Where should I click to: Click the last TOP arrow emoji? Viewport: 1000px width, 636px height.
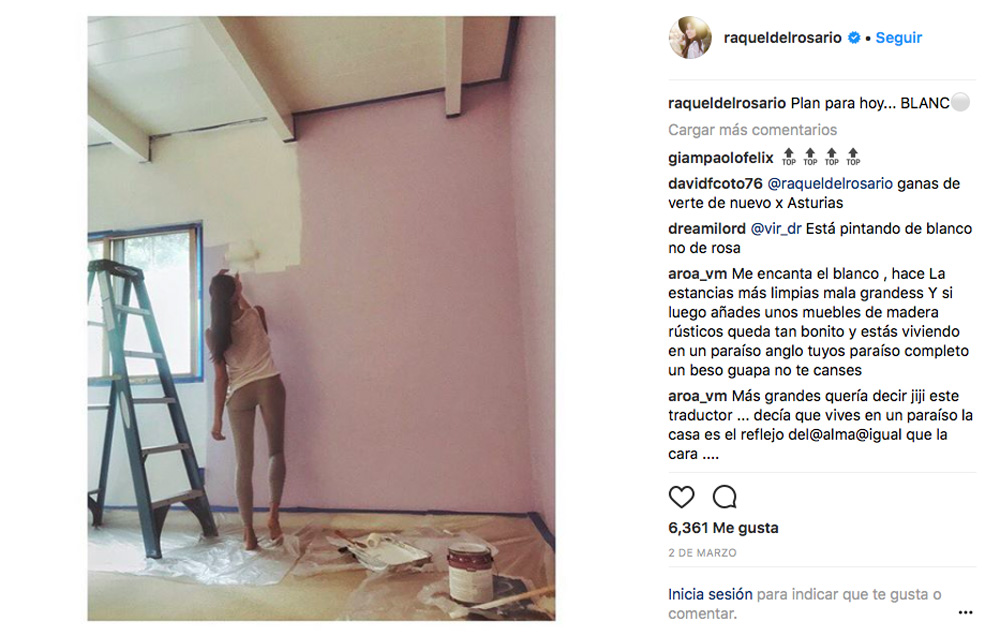click(x=853, y=157)
